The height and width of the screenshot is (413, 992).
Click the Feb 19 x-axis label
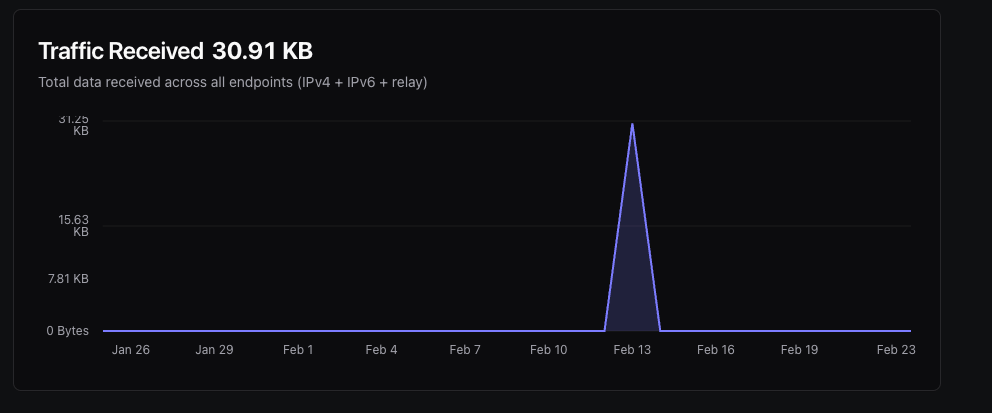799,350
